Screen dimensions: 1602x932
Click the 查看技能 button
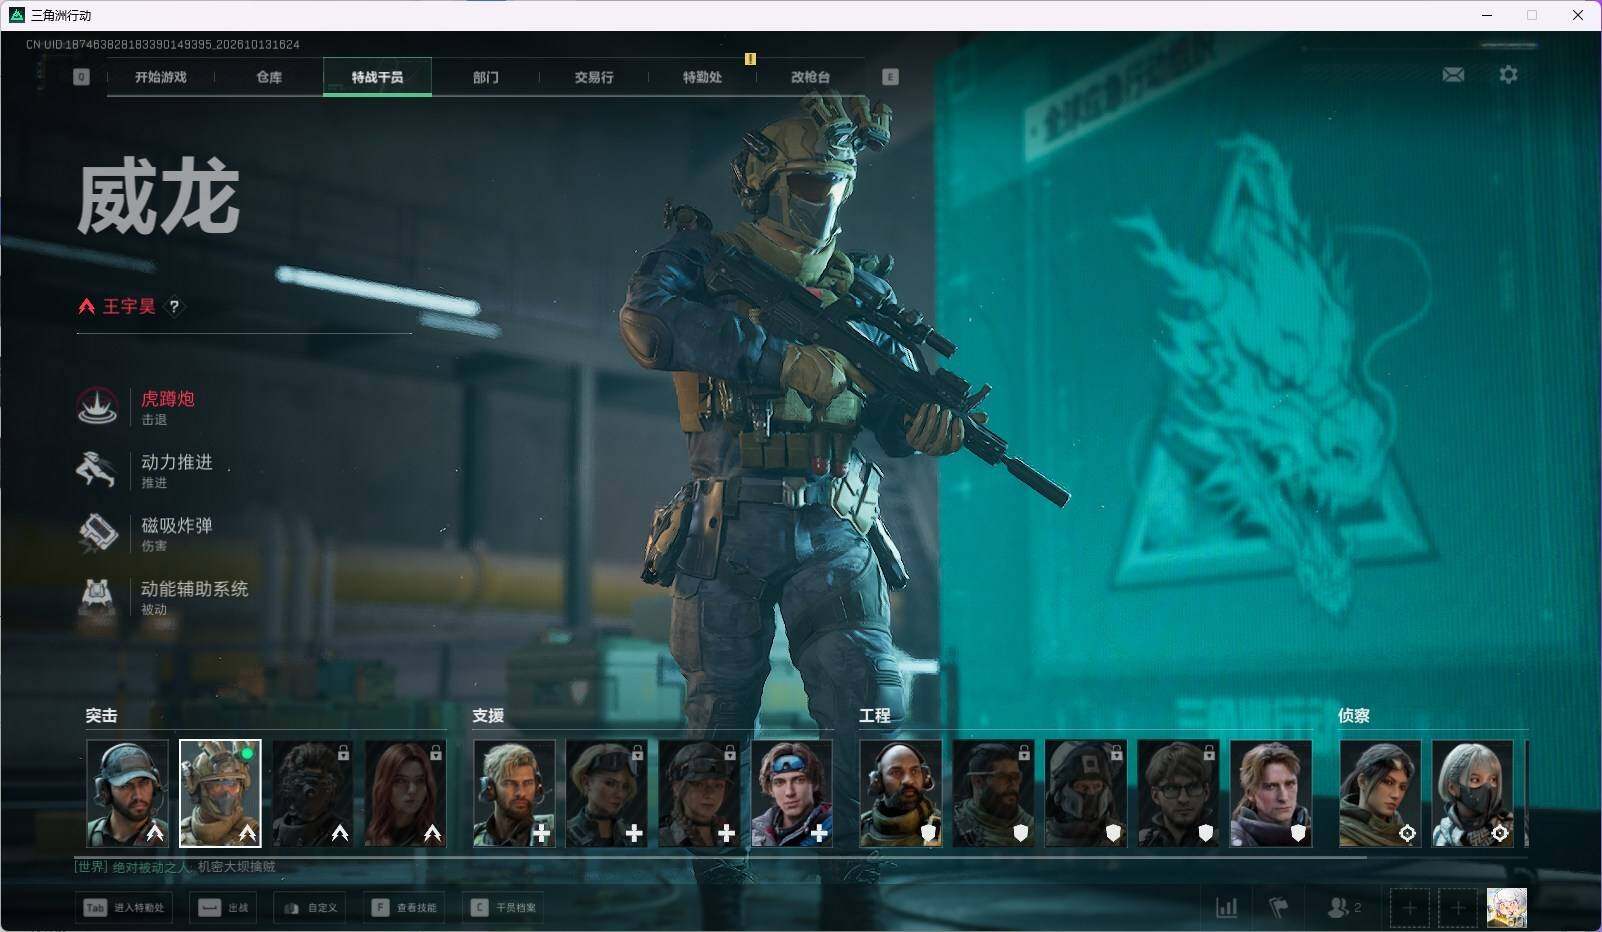(x=404, y=908)
